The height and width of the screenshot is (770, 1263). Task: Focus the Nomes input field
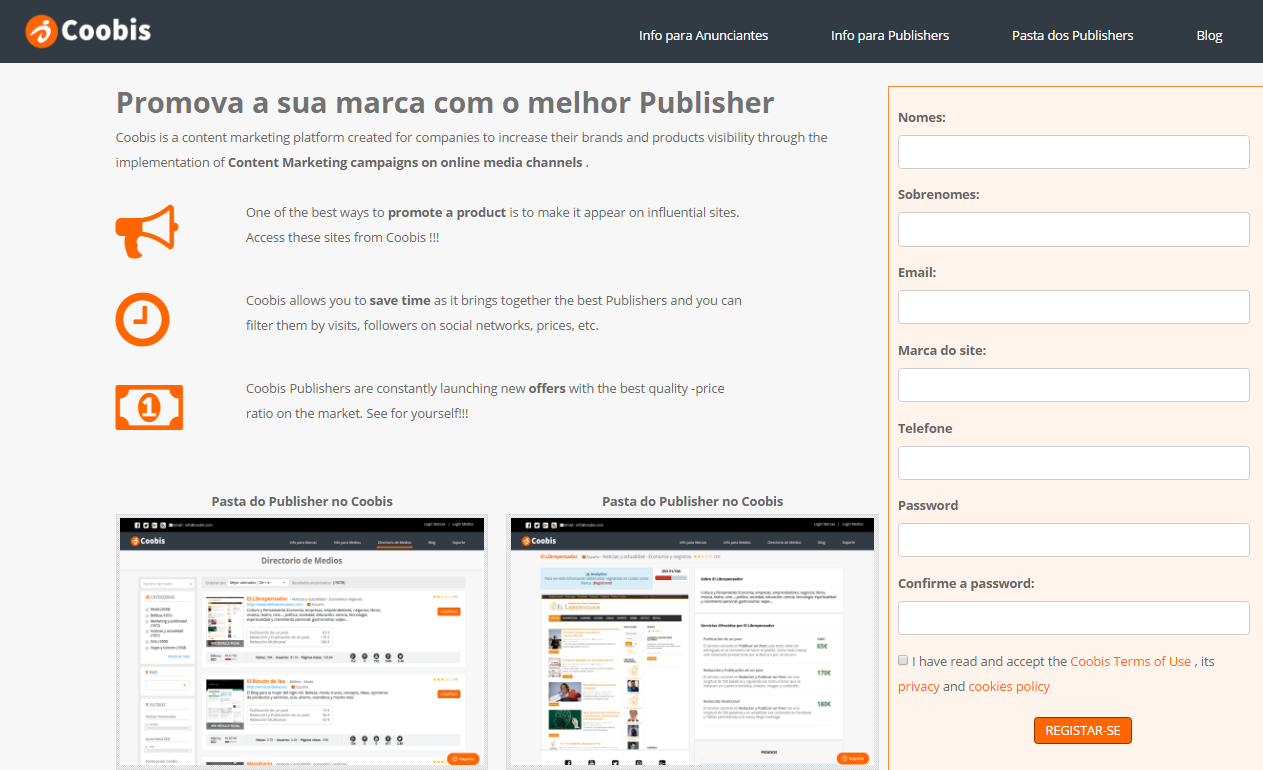[x=1074, y=152]
